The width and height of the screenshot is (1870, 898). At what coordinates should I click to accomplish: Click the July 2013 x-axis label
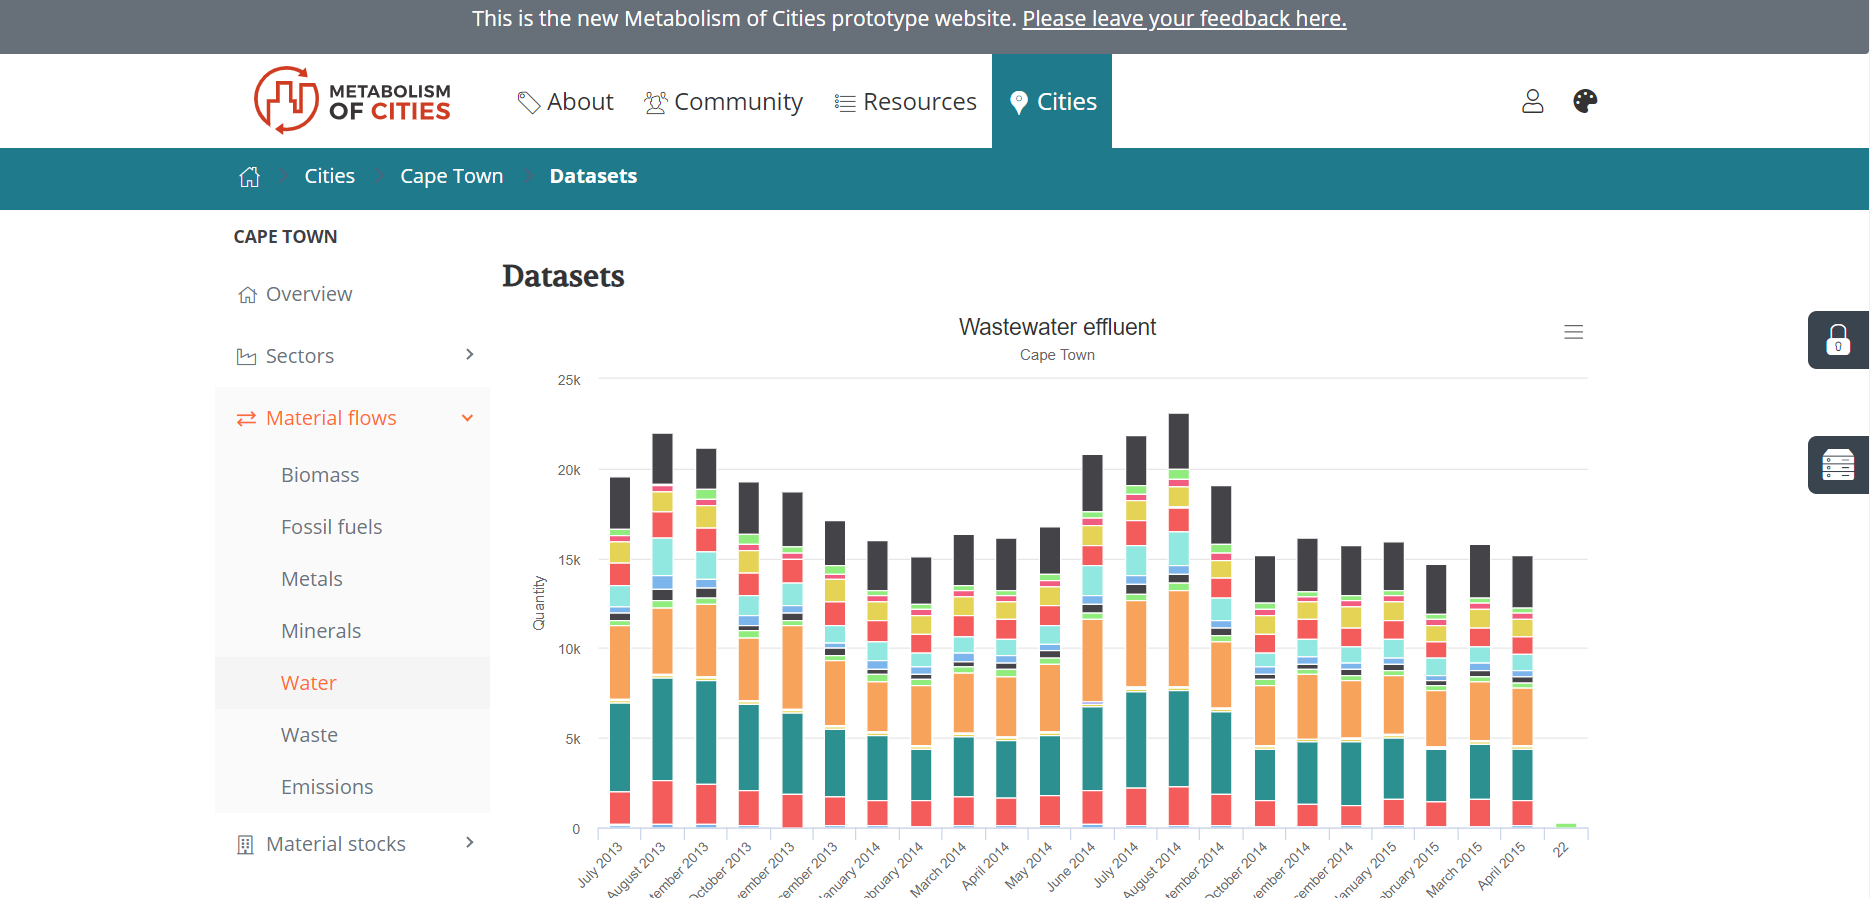coord(601,864)
